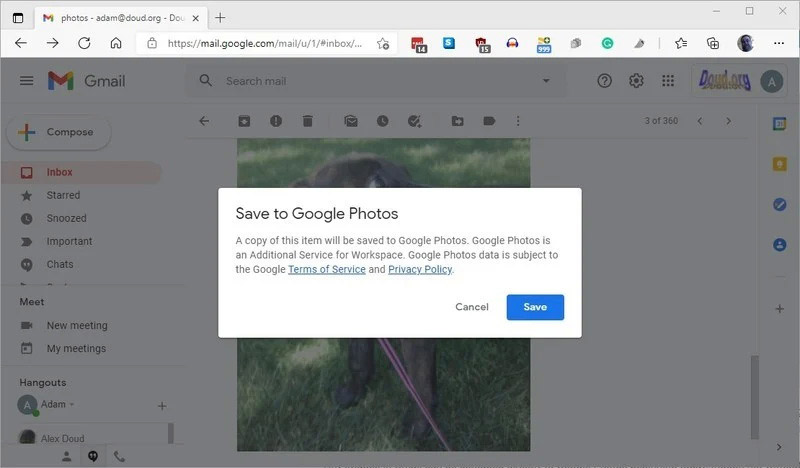The image size is (800, 468).
Task: Move email to folder icon
Action: (x=458, y=121)
